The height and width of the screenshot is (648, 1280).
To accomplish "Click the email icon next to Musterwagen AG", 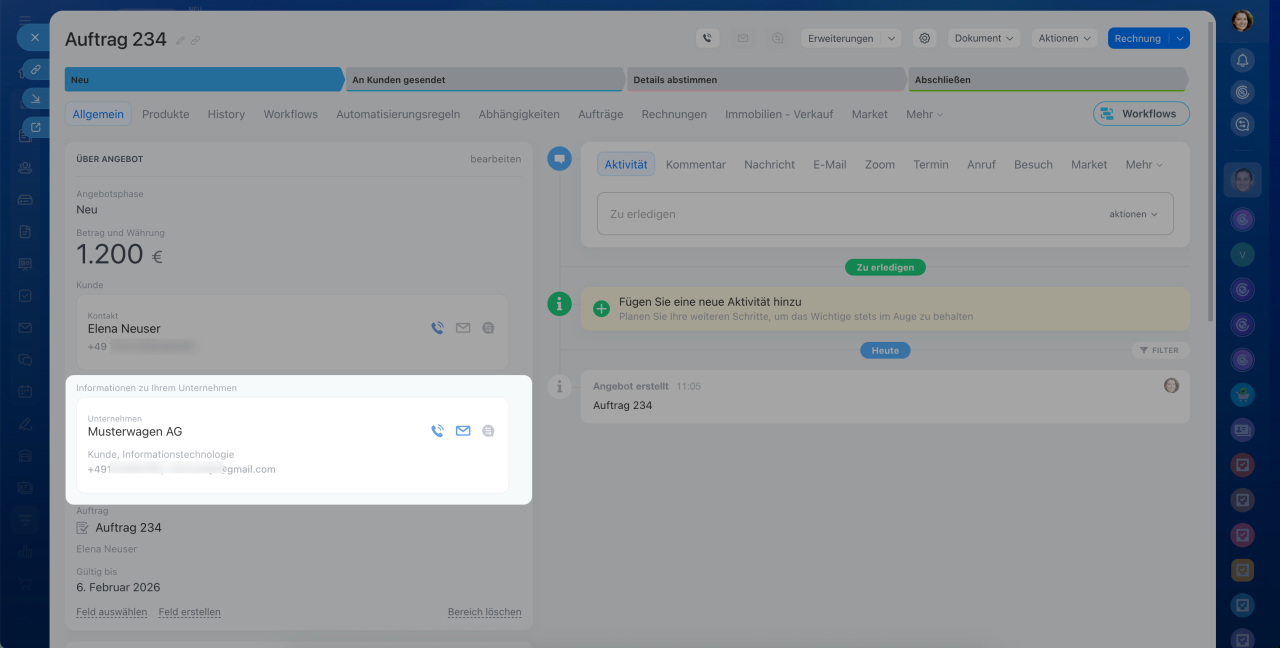I will pos(463,431).
